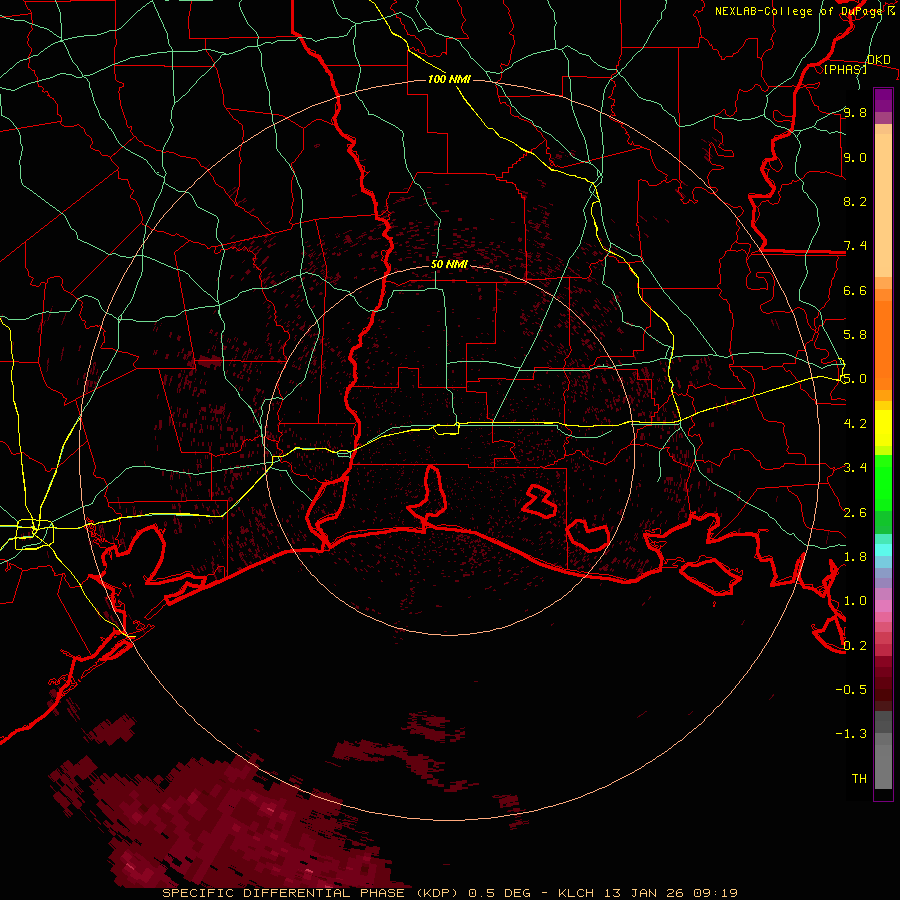Click the 50 NMI range ring label
900x900 pixels.
449,265
